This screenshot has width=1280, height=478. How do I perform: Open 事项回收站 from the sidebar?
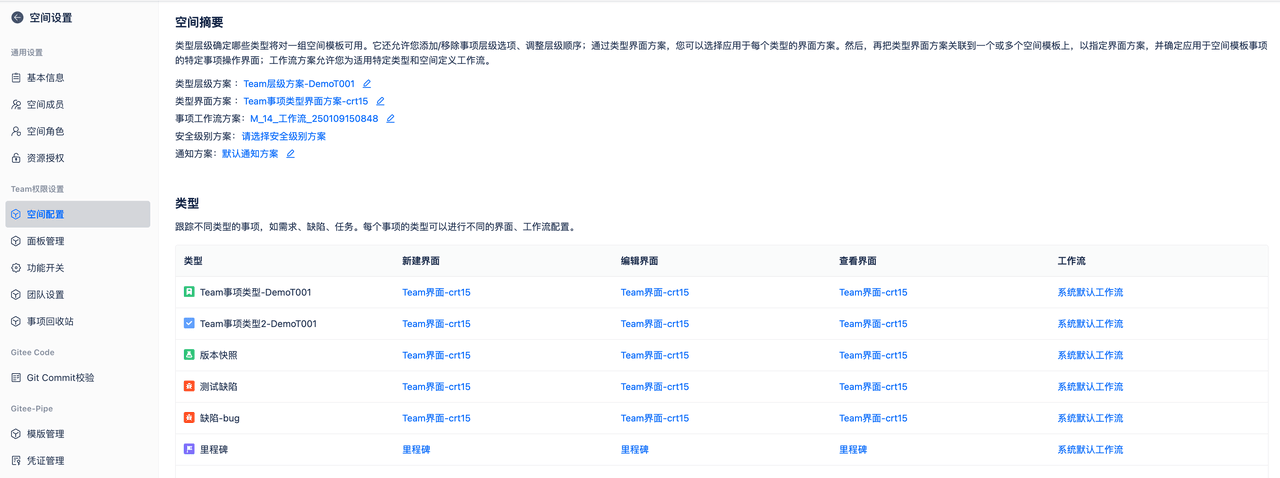click(50, 321)
